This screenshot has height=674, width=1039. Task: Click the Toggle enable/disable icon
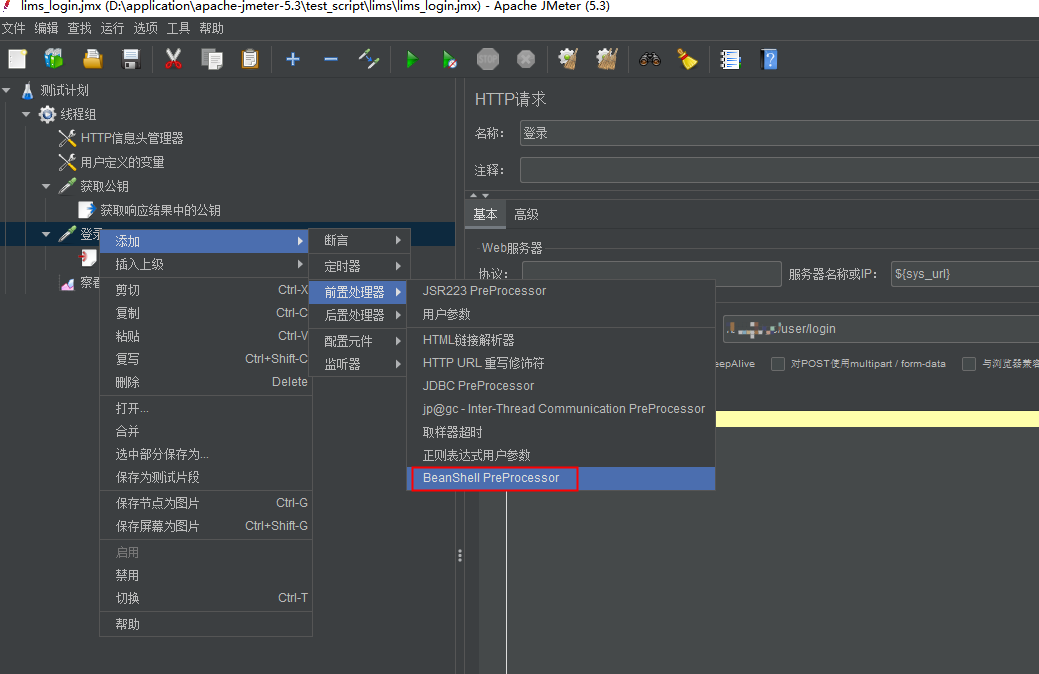click(x=368, y=59)
